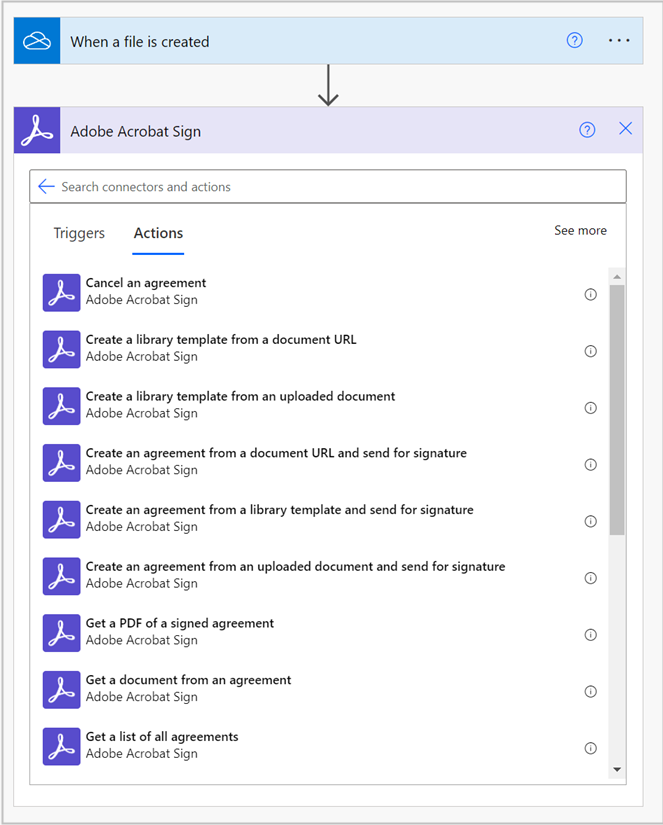Viewport: 663px width, 825px height.
Task: Click the actions list scrollbar down arrow
Action: (617, 770)
